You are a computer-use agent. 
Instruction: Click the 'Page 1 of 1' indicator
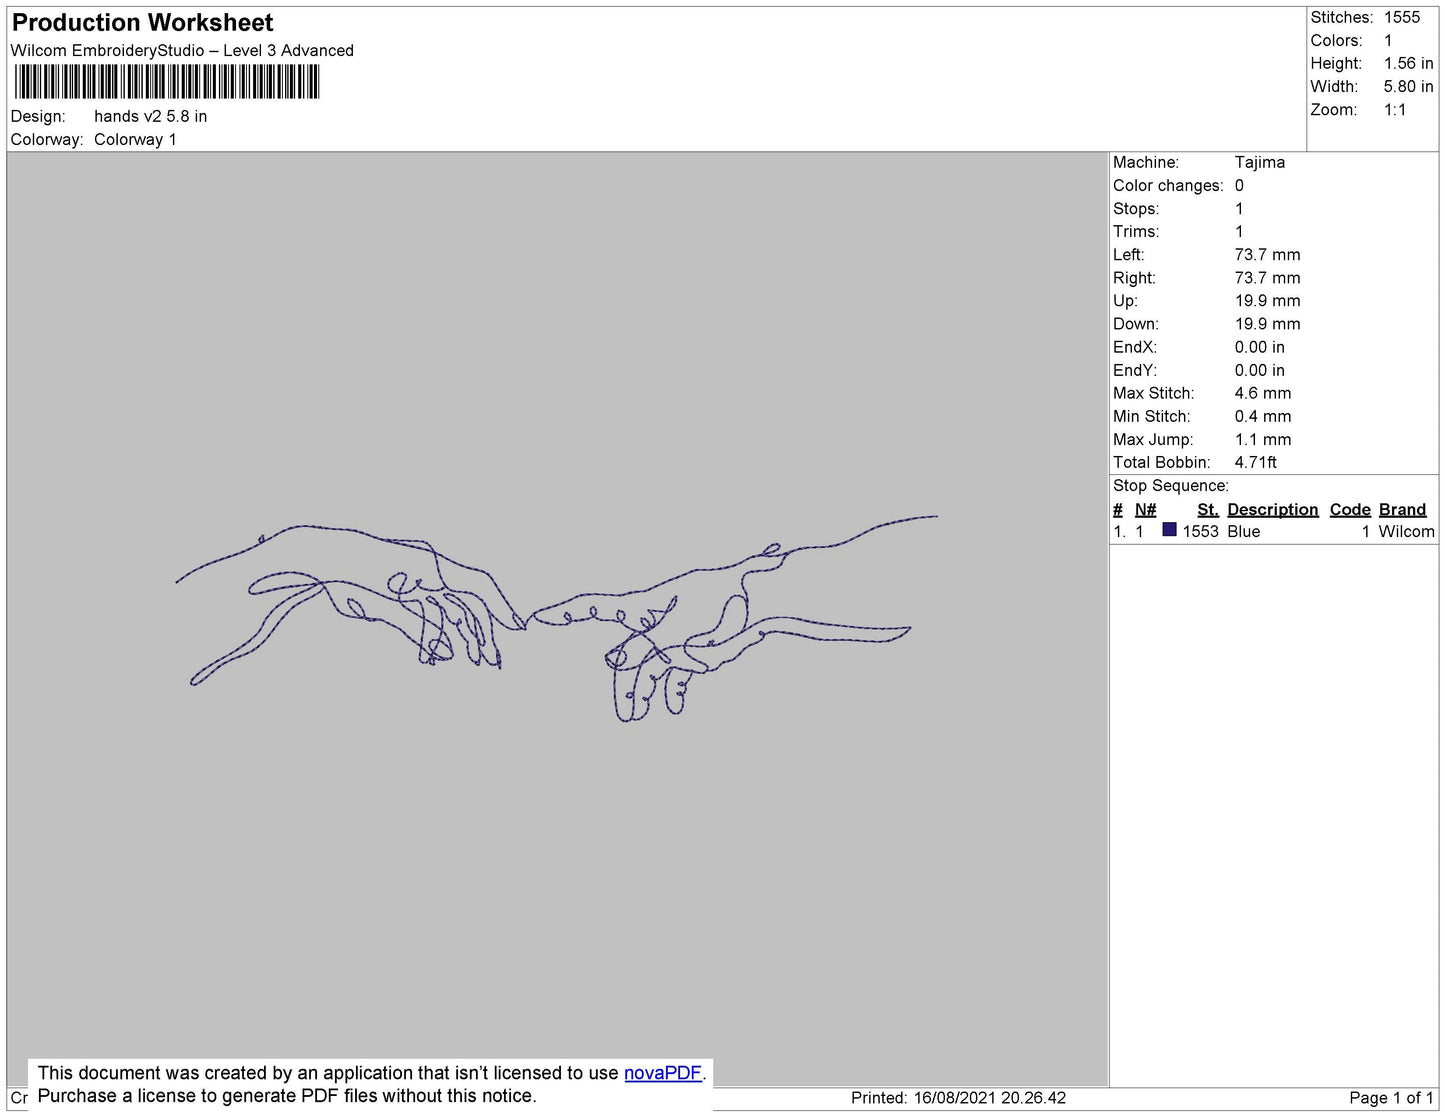click(1391, 1098)
